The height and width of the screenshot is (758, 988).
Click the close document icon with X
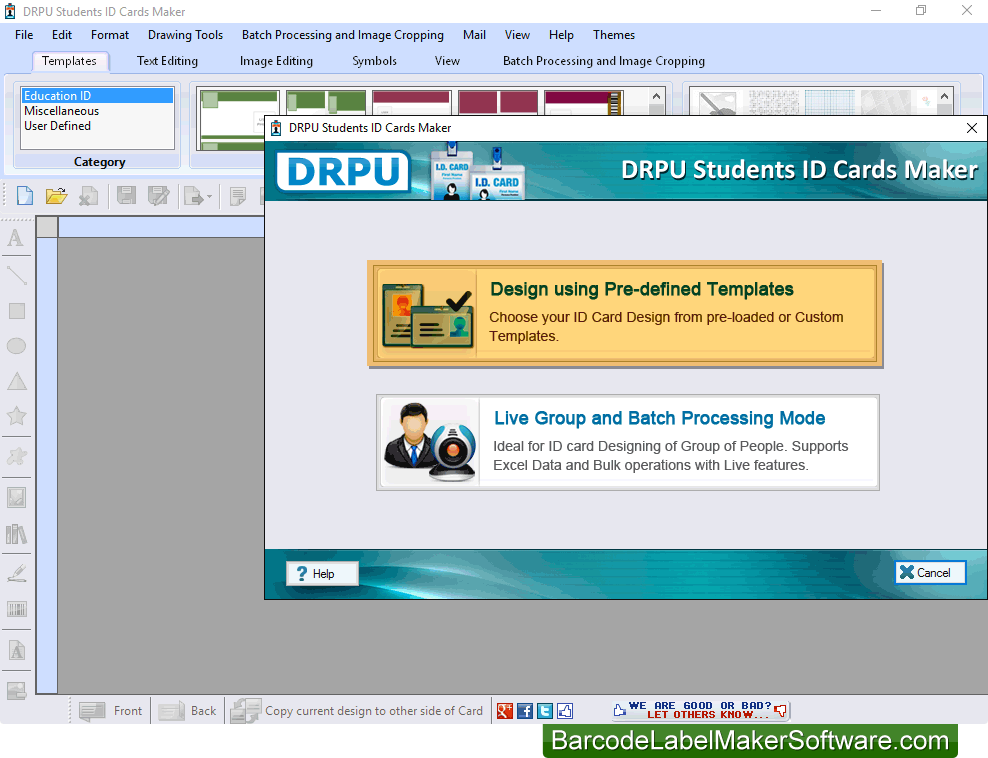coord(88,196)
